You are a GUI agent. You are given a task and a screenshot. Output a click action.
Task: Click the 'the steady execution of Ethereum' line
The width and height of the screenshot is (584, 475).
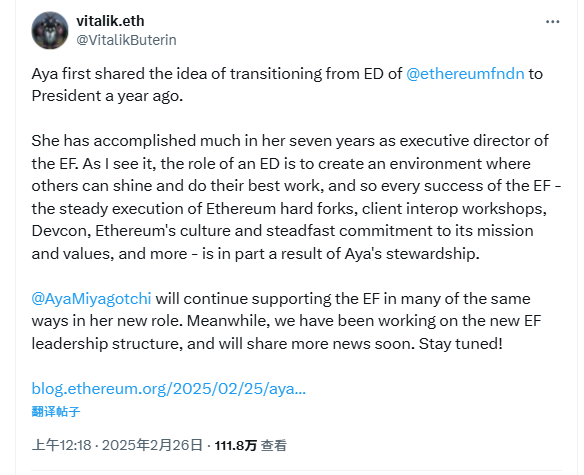(x=289, y=209)
